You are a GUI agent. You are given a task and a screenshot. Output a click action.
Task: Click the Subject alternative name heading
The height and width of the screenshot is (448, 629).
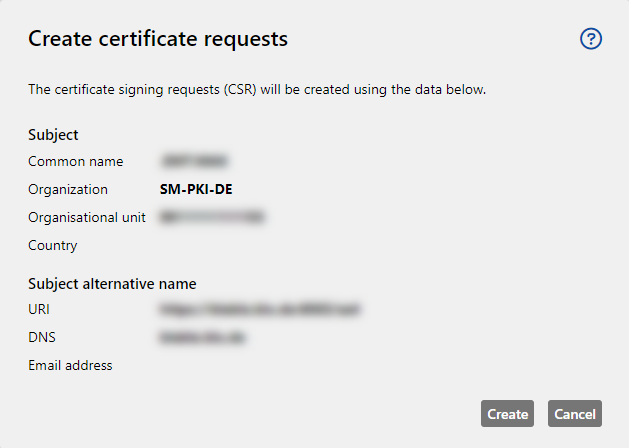(x=112, y=284)
